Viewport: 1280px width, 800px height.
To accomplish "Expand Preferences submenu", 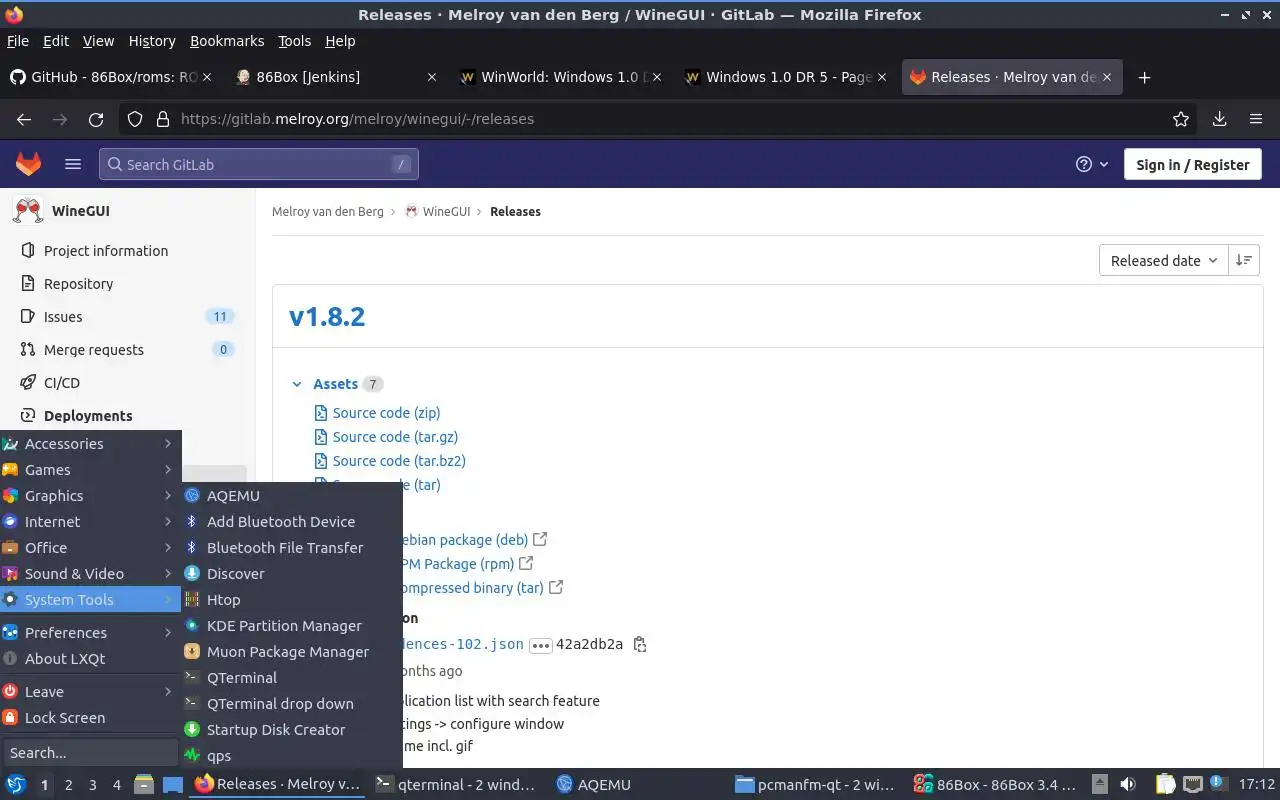I will tap(90, 633).
